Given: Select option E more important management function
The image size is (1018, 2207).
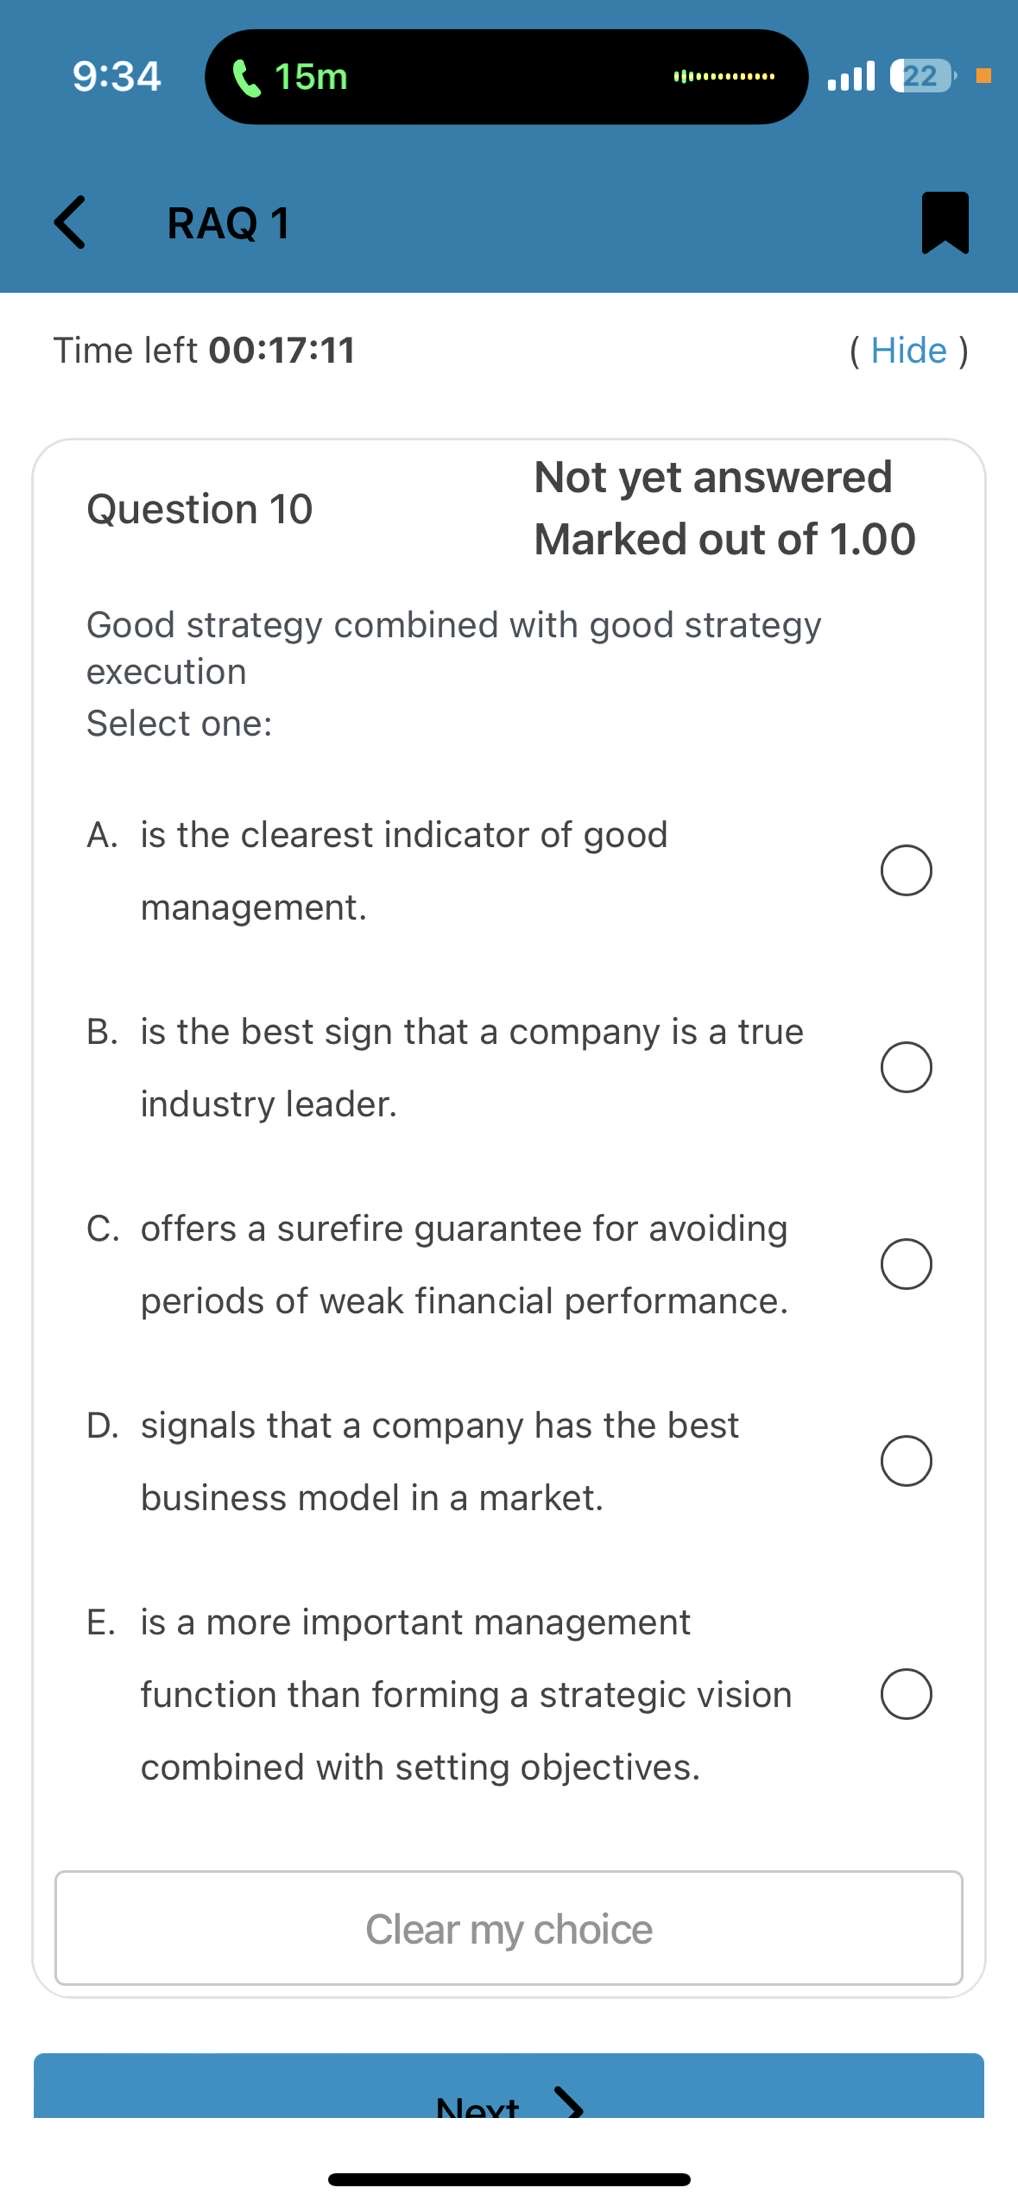Looking at the screenshot, I should pos(906,1694).
